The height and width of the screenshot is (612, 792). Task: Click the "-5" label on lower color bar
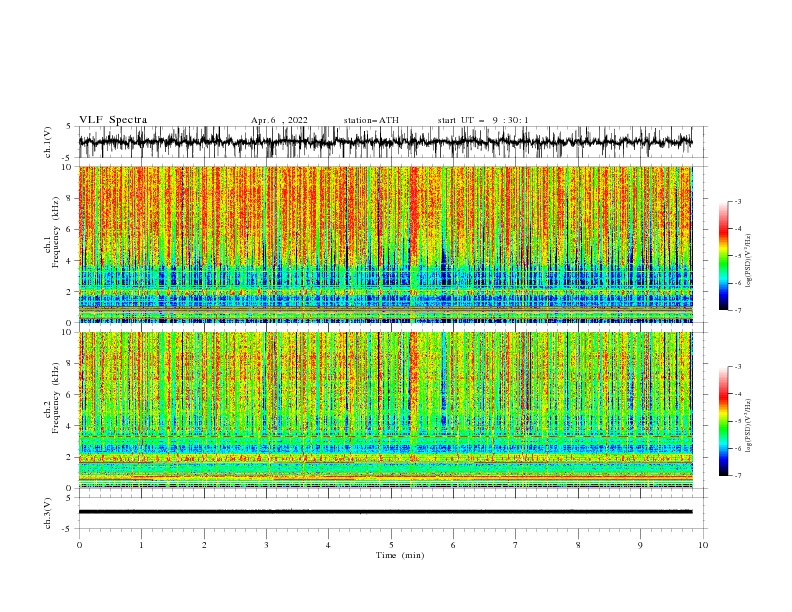click(x=737, y=421)
